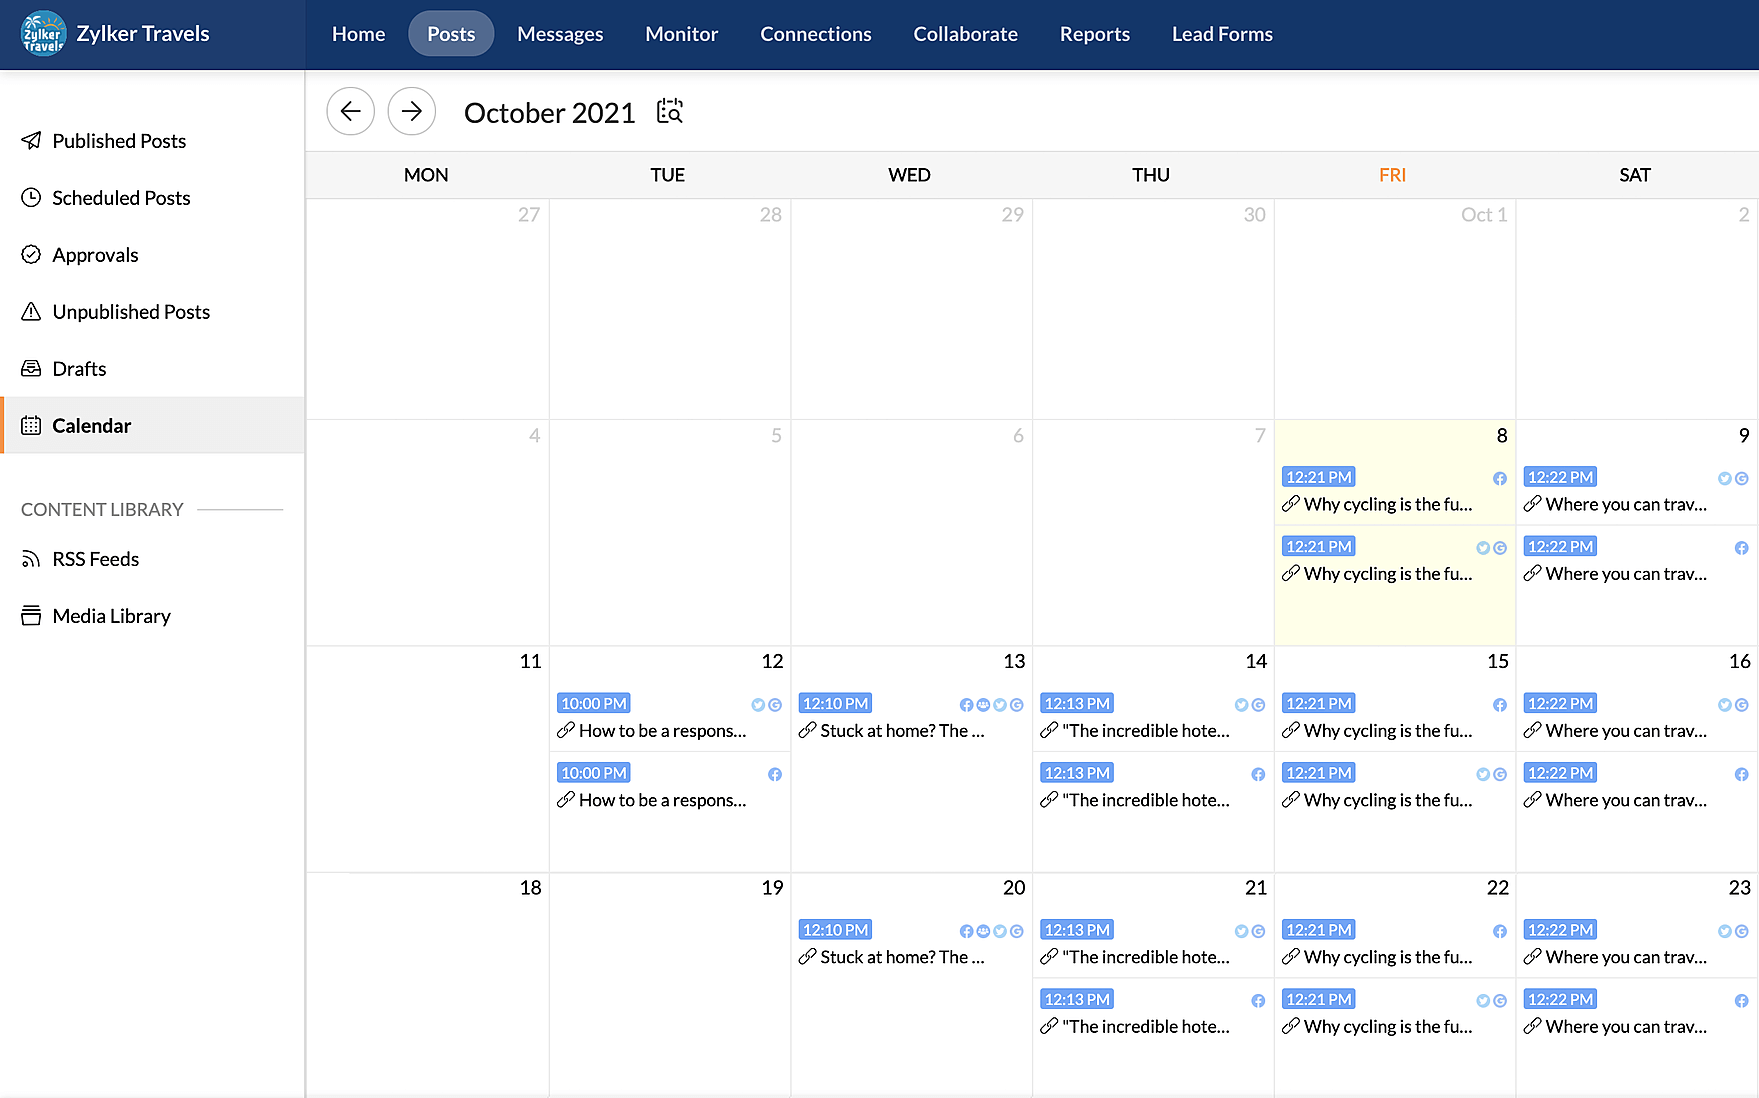Open Oct 15 first 'Why cycling is the fu...' post
This screenshot has height=1098, width=1759.
pyautogui.click(x=1388, y=731)
